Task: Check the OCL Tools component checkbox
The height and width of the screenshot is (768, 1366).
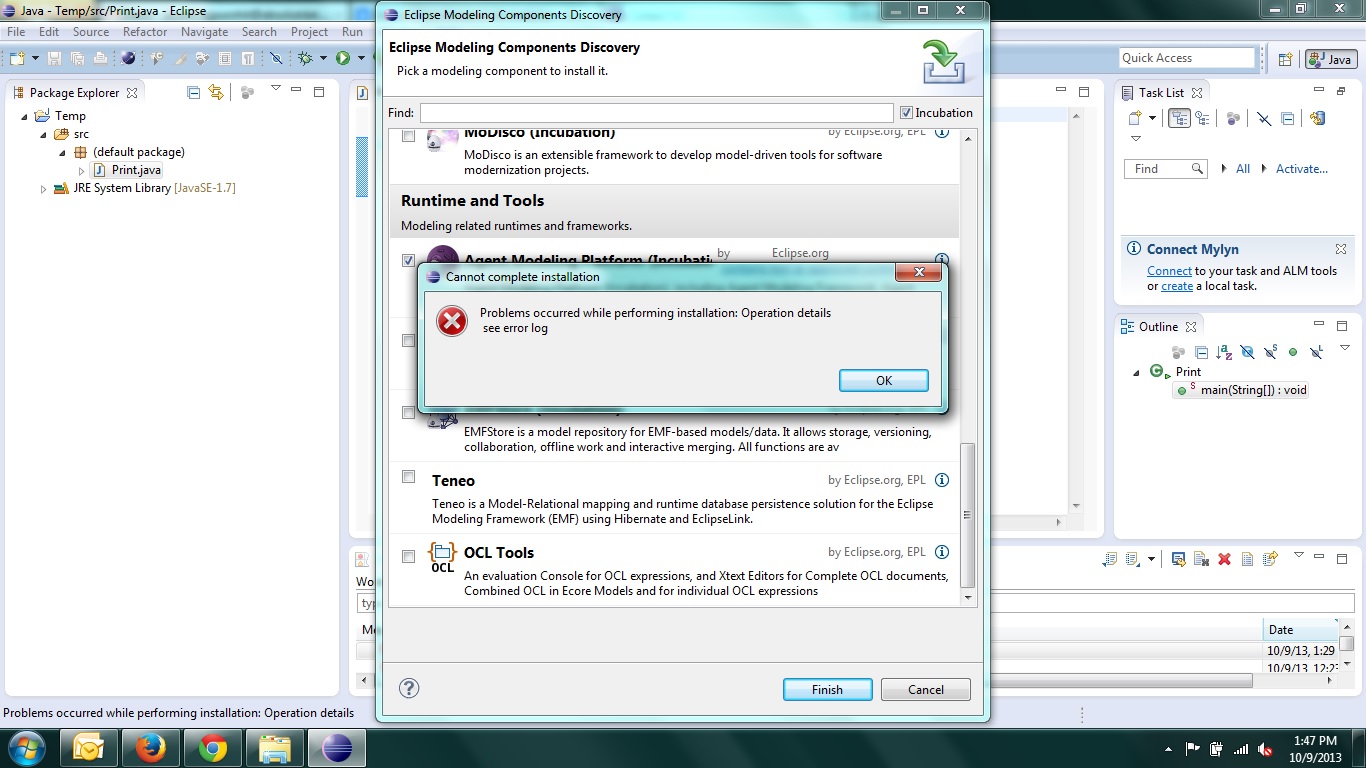Action: coord(408,557)
